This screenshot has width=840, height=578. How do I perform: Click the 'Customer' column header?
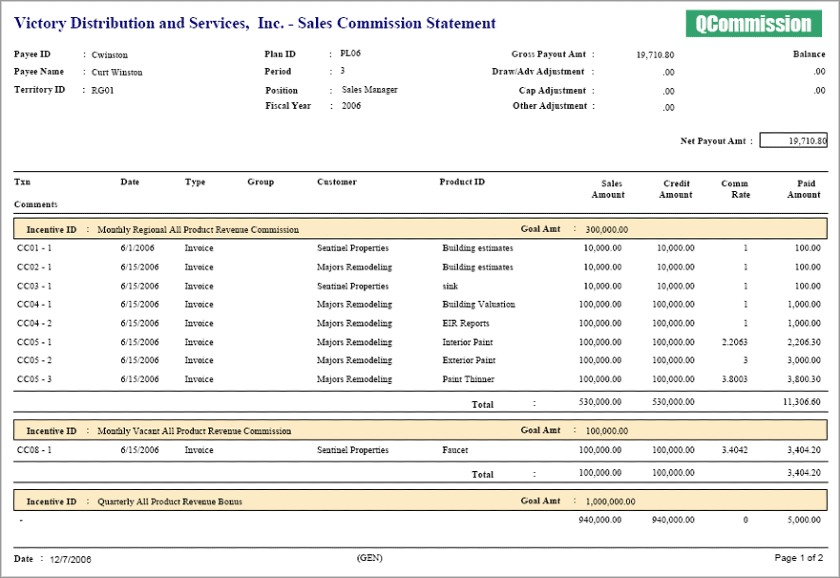[336, 182]
